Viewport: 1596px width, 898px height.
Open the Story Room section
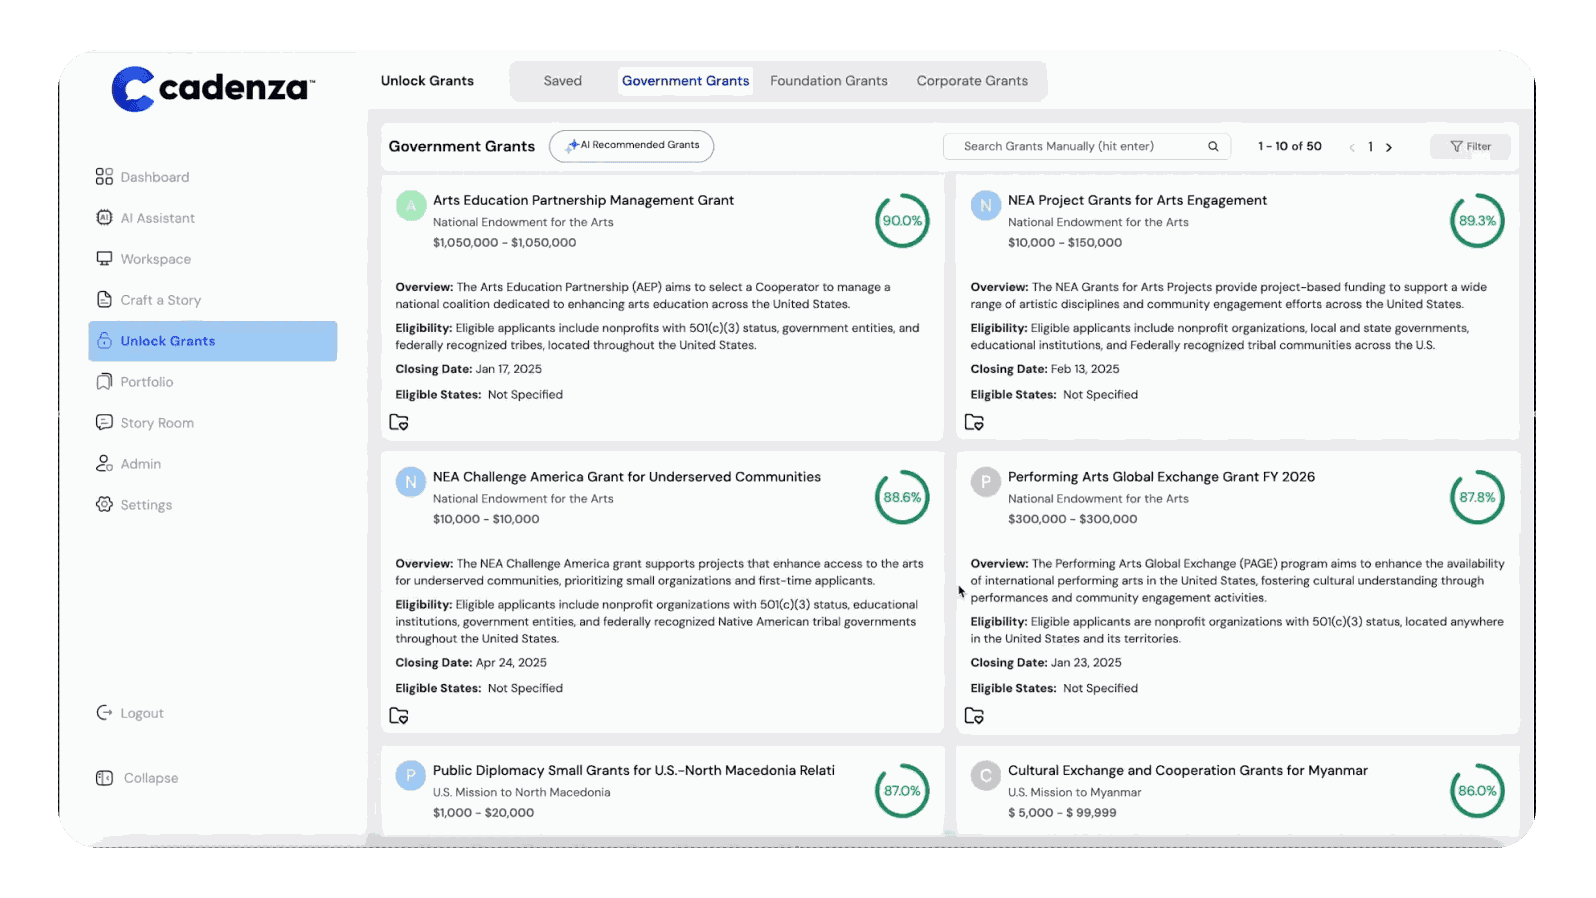point(144,423)
